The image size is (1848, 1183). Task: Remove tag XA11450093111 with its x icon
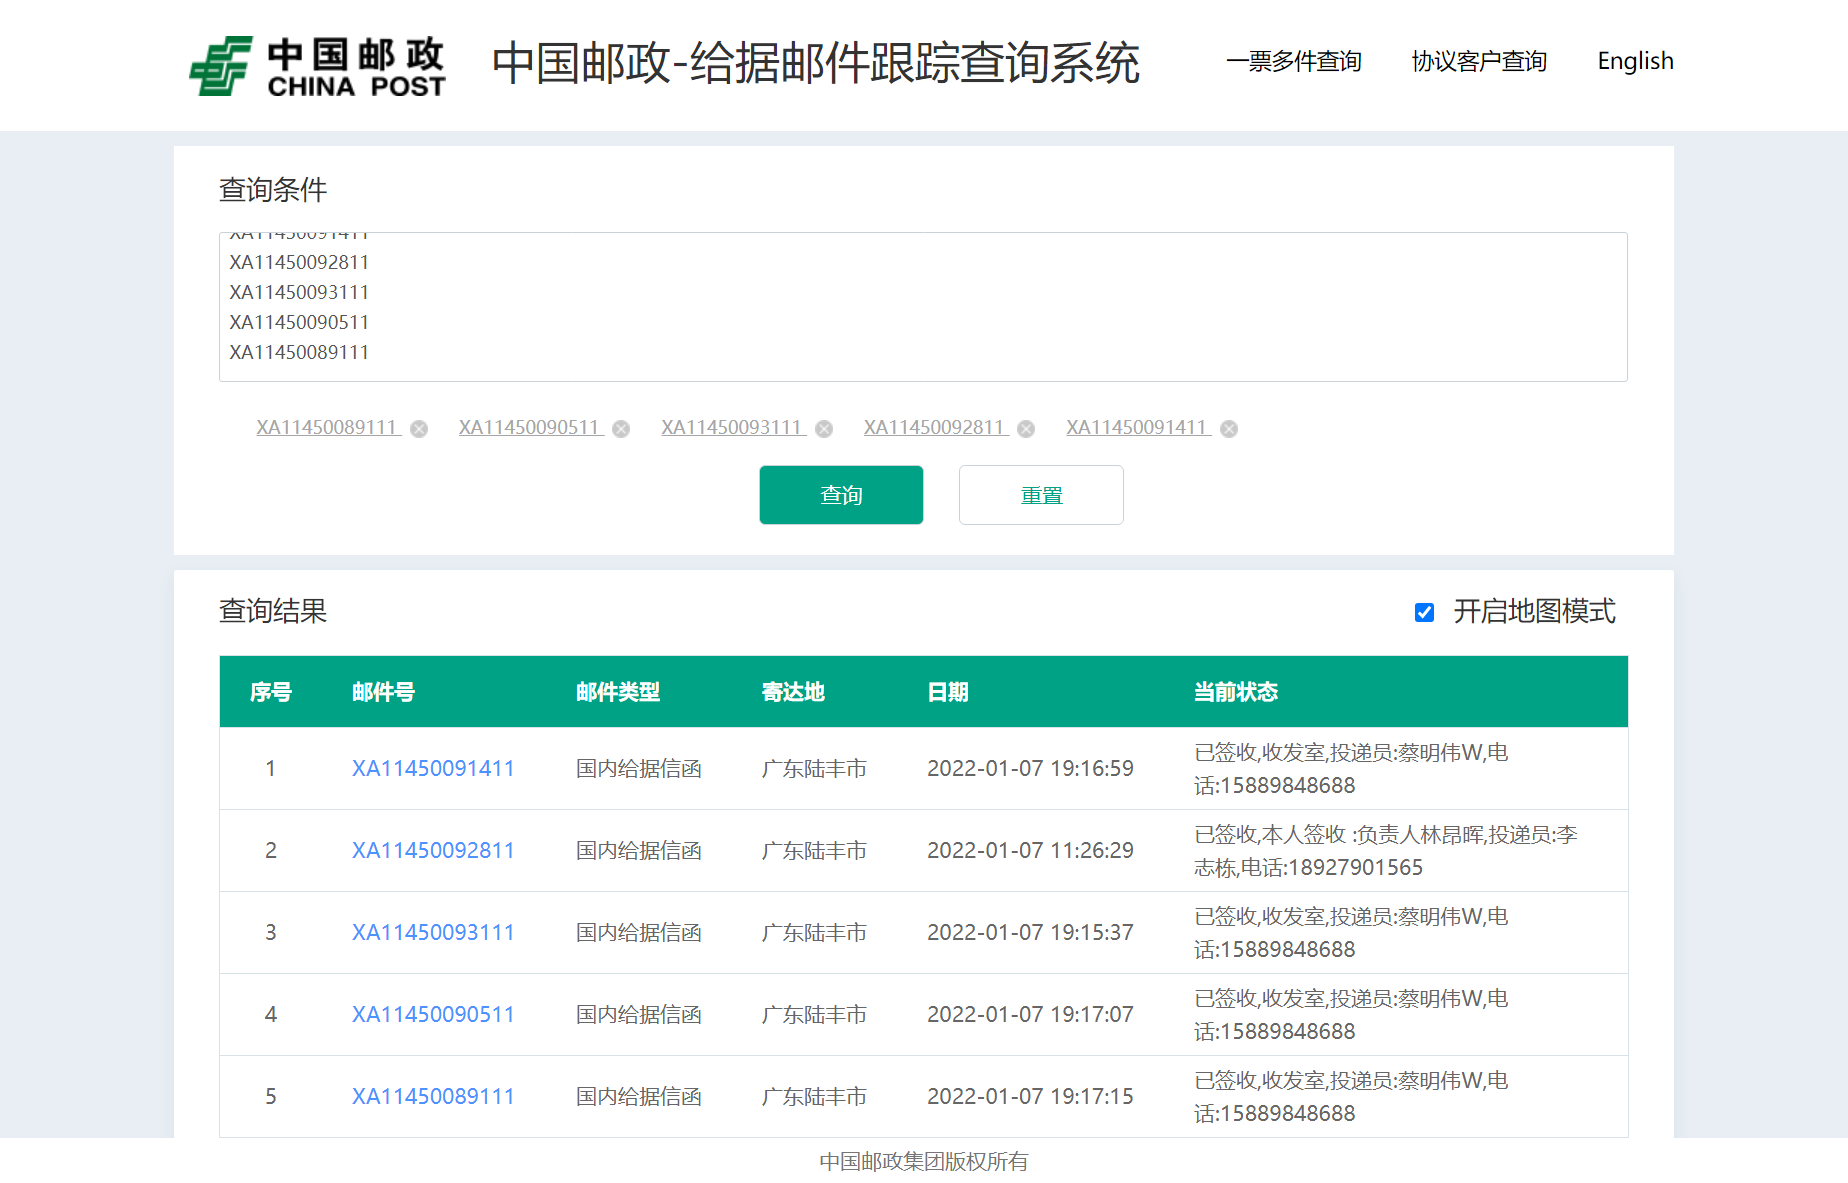click(x=824, y=429)
